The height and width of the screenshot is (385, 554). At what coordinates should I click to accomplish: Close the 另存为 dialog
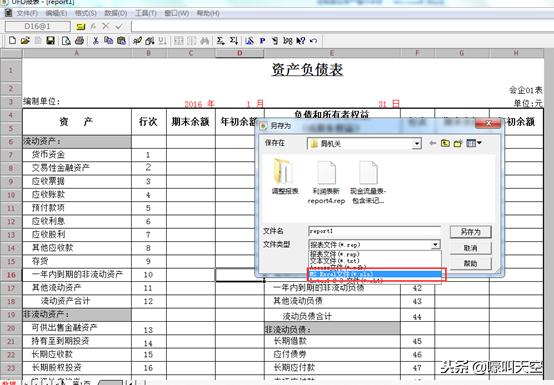pyautogui.click(x=488, y=123)
